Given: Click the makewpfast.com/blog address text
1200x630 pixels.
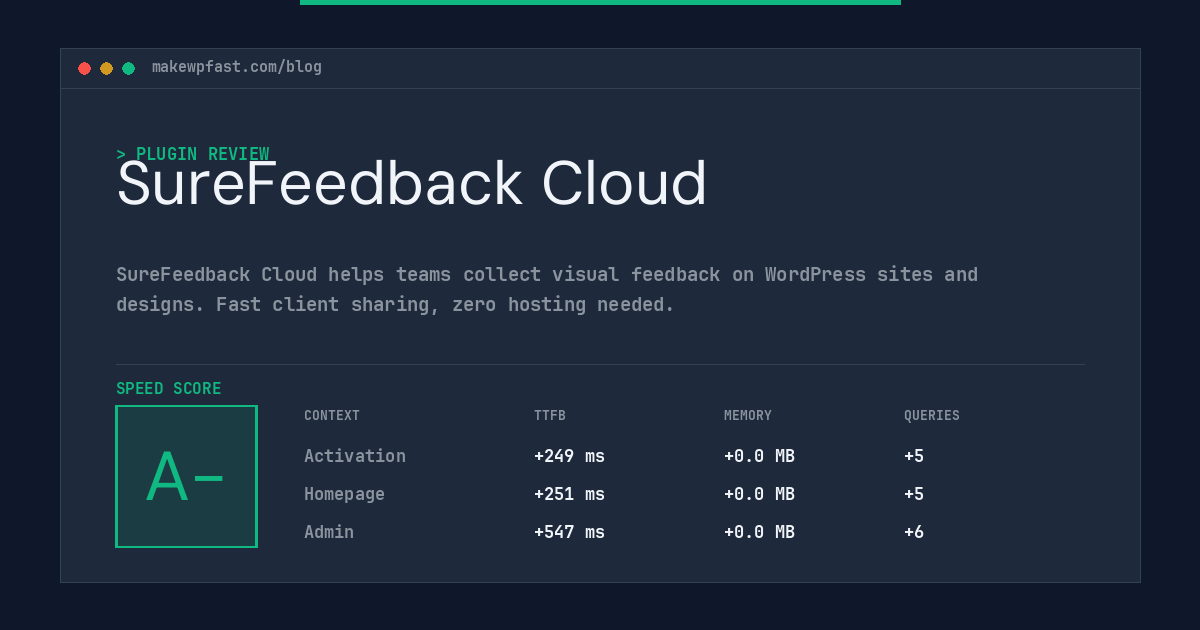Looking at the screenshot, I should [237, 67].
